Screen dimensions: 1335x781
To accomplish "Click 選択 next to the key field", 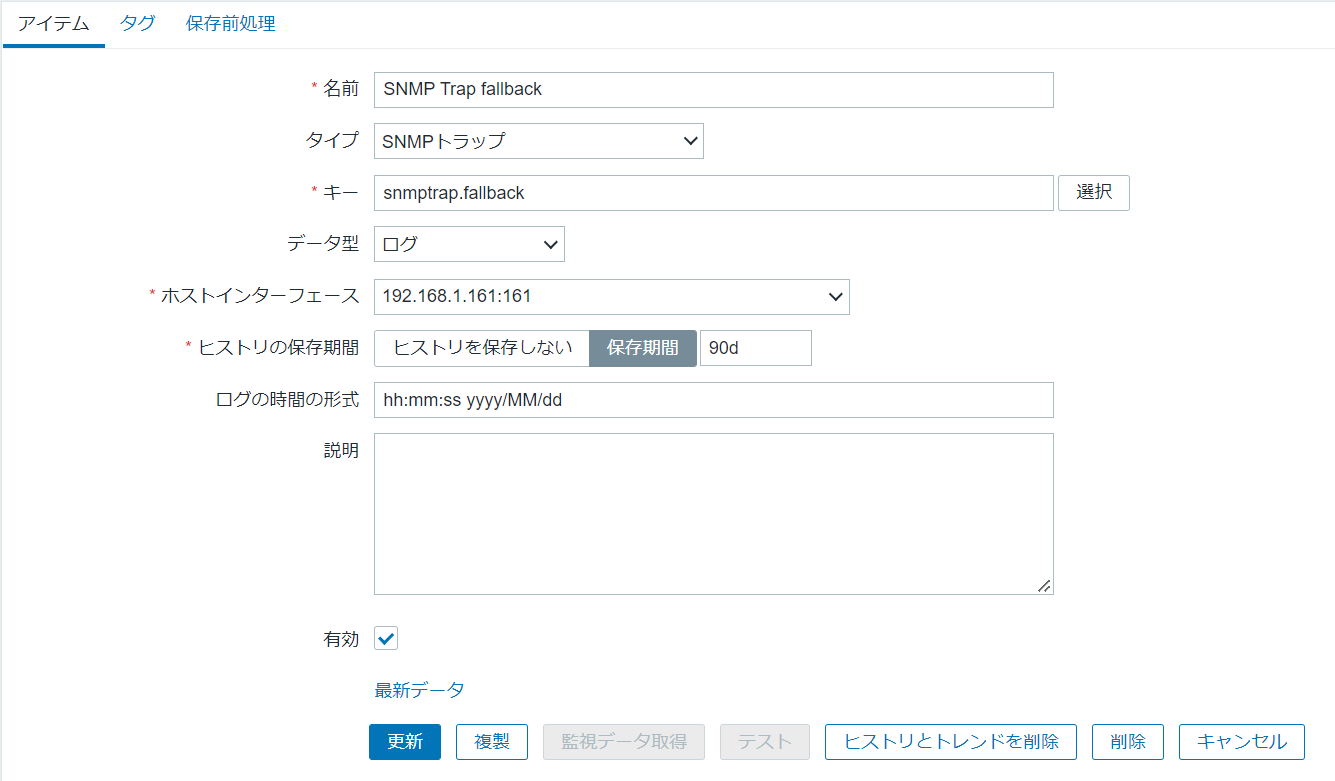I will (1093, 192).
